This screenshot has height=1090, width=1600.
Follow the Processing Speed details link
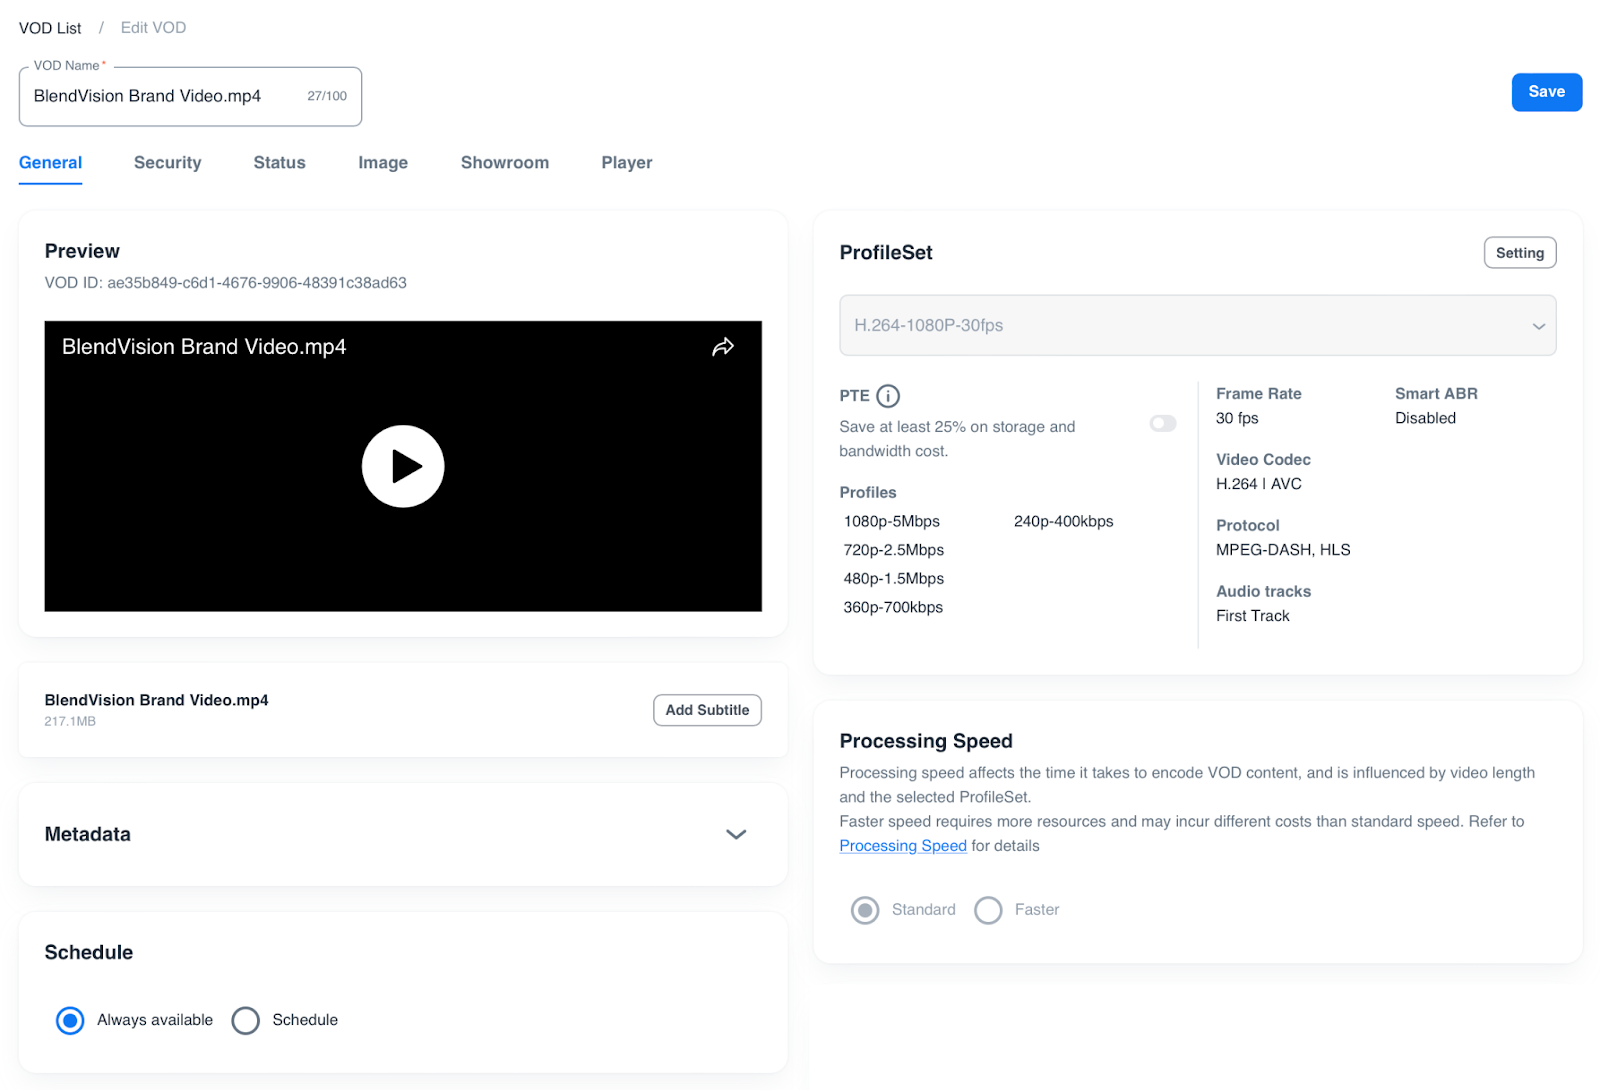(x=902, y=846)
